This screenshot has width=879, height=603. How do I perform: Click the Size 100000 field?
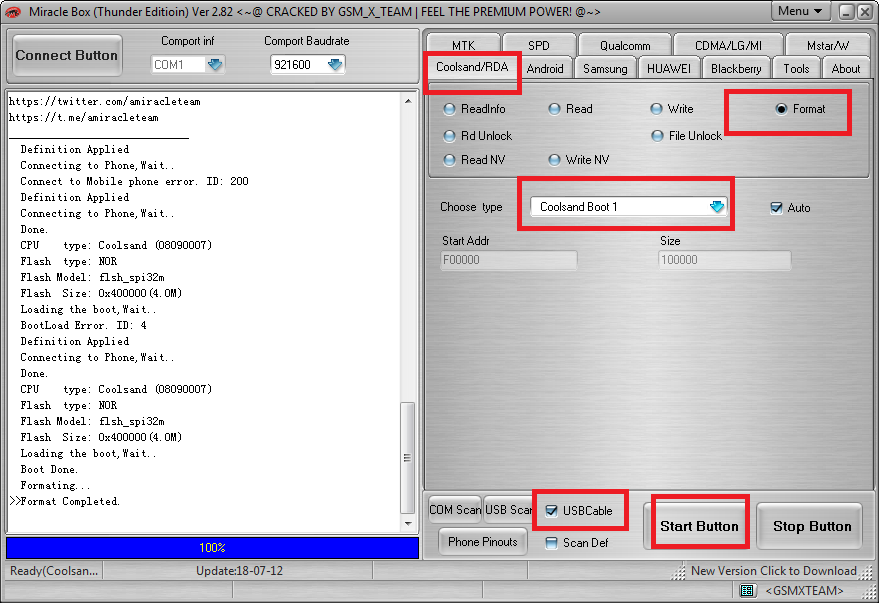pos(725,260)
